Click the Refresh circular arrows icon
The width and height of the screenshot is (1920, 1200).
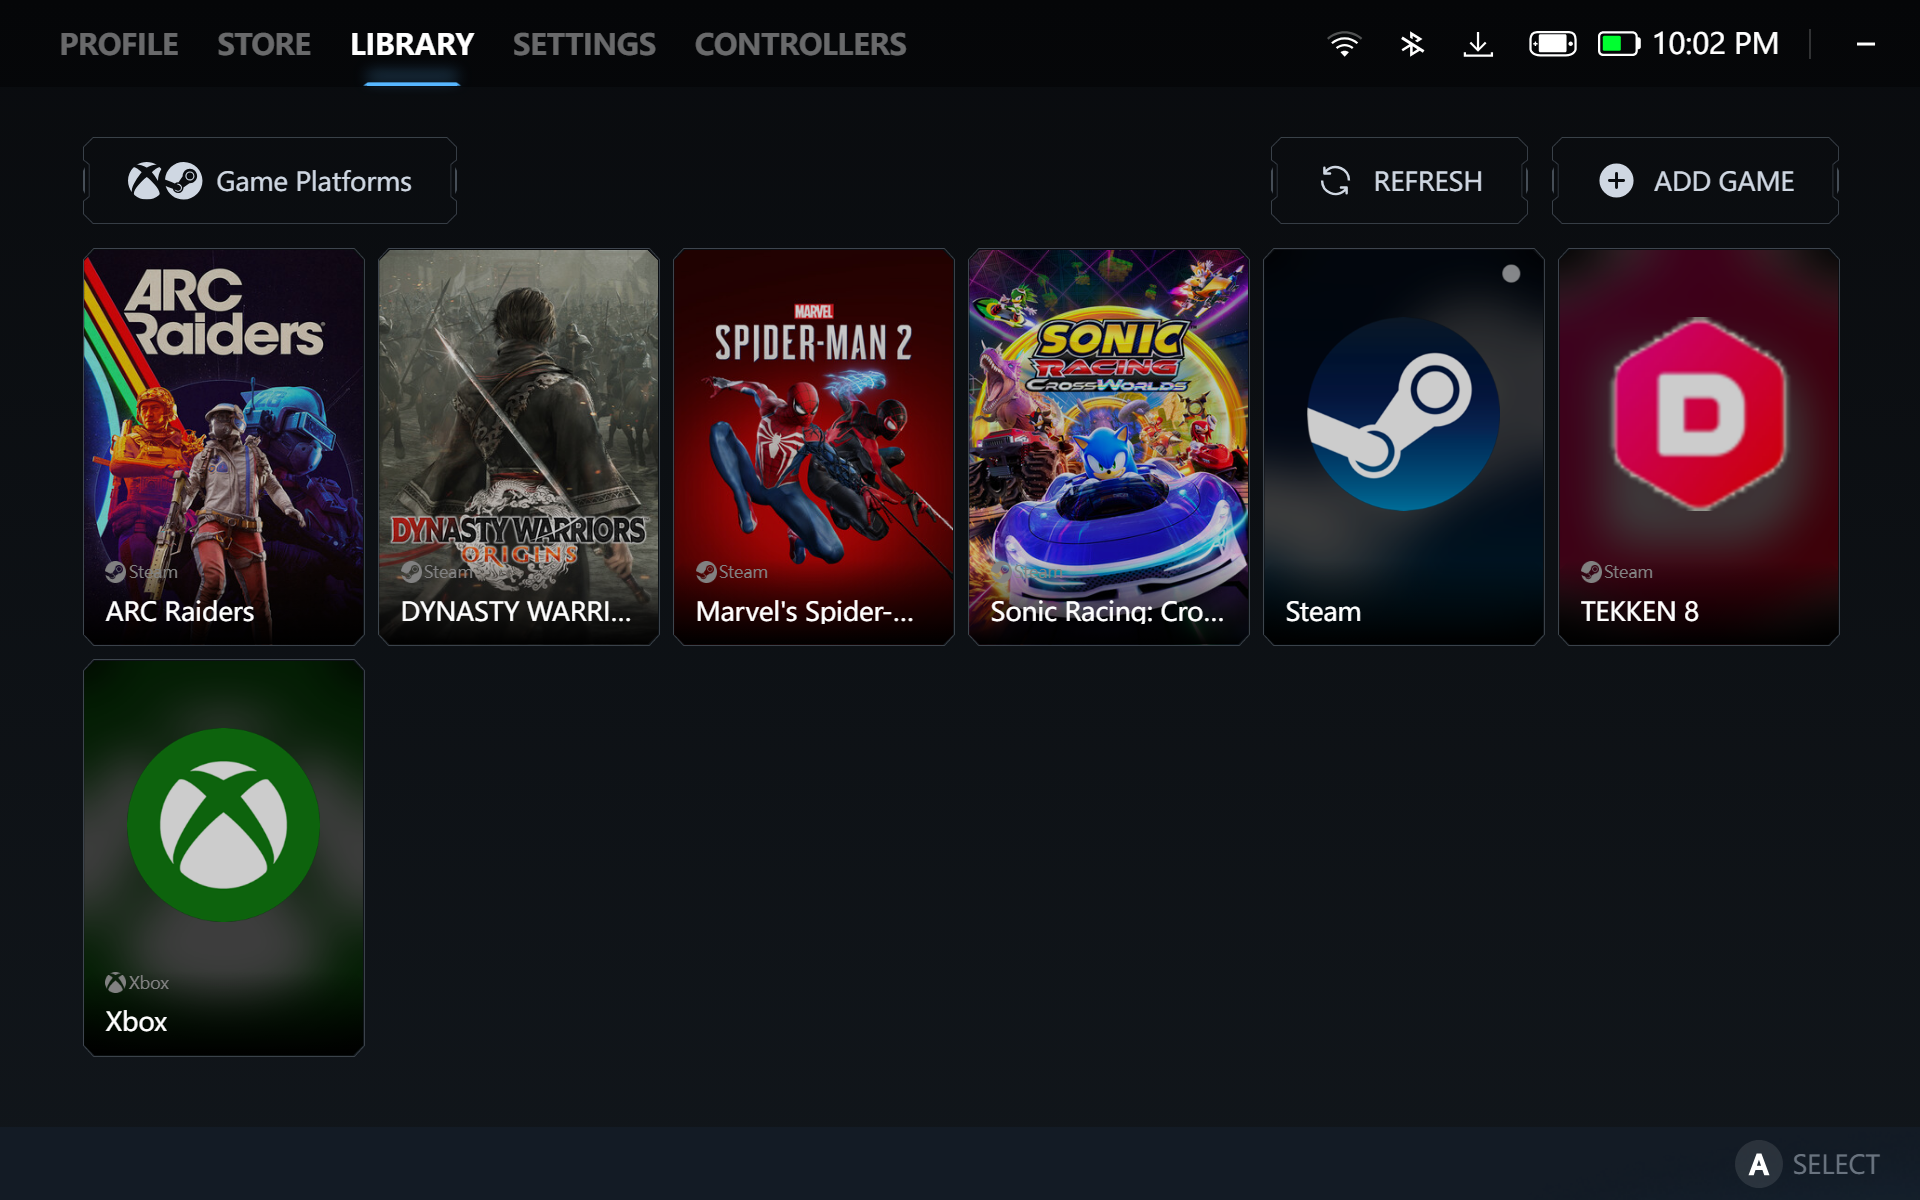point(1335,181)
